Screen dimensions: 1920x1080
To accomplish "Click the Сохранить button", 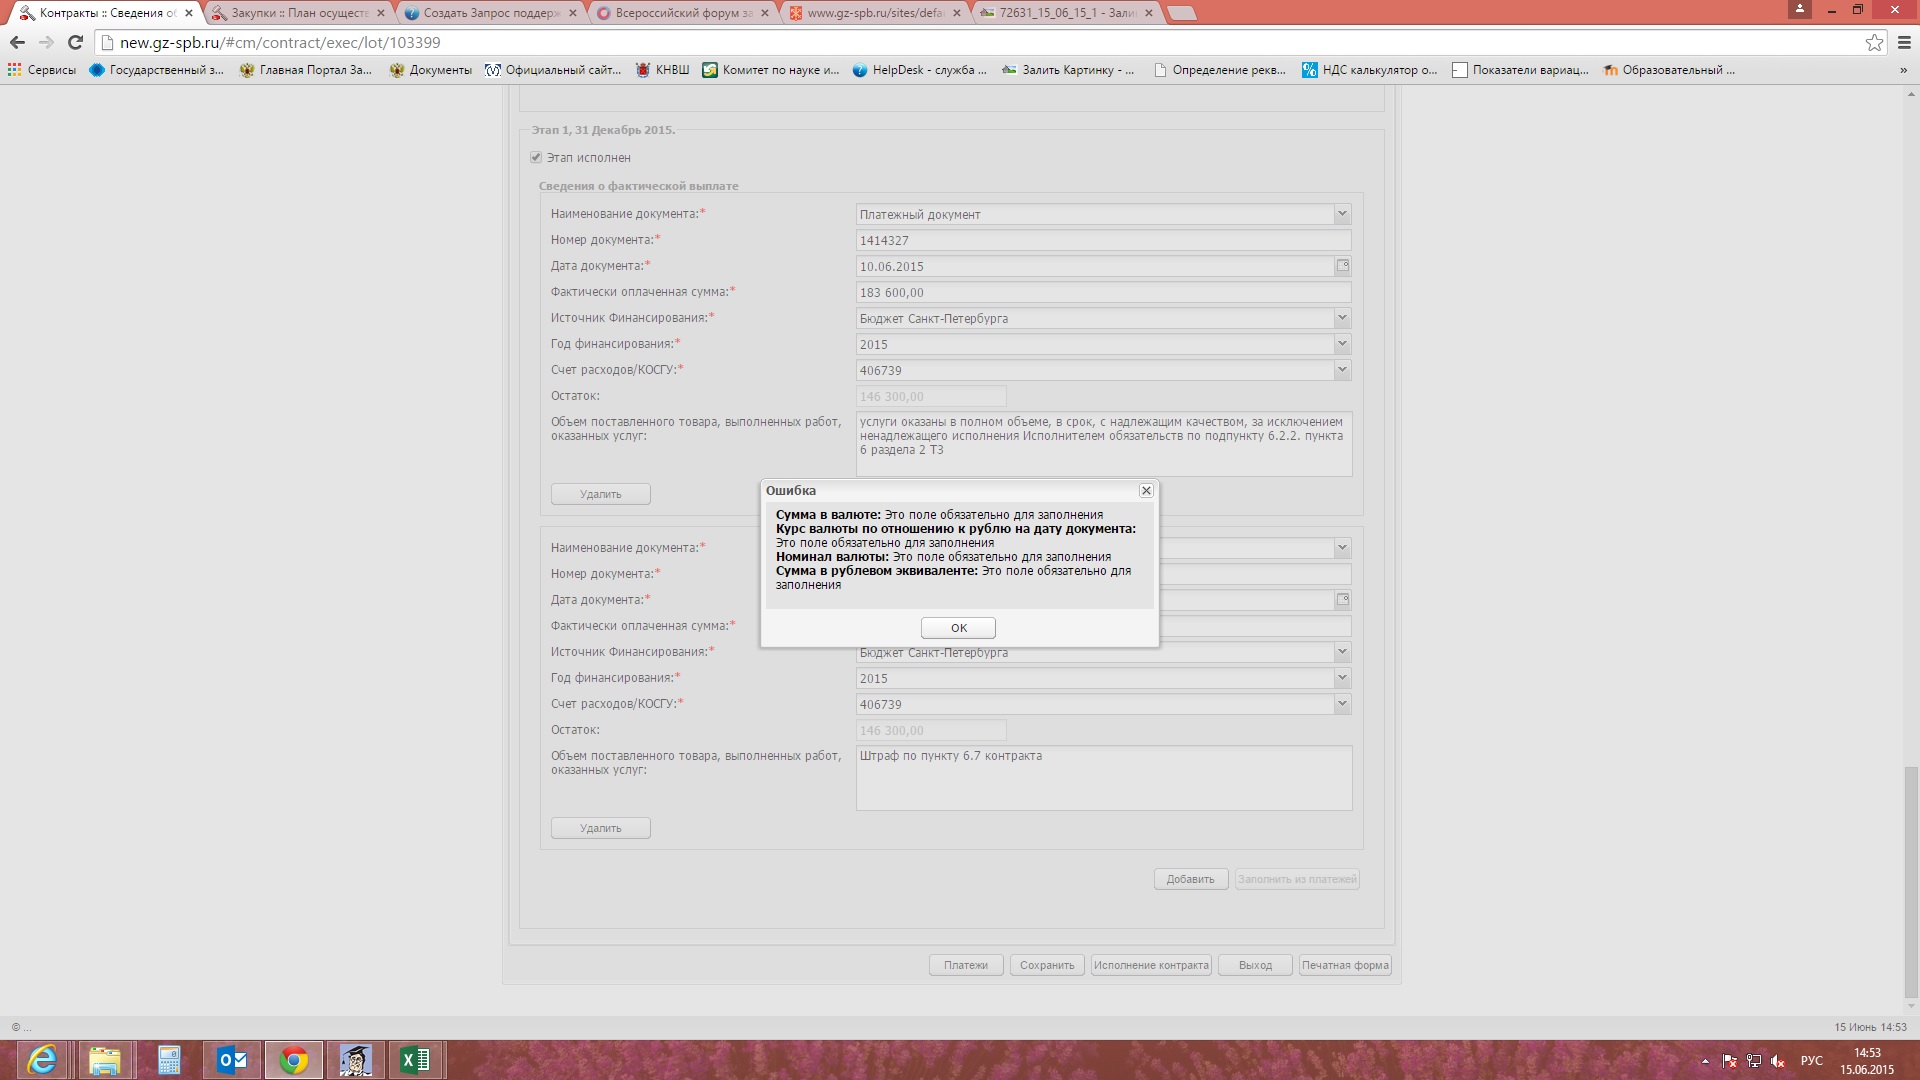I will coord(1047,965).
